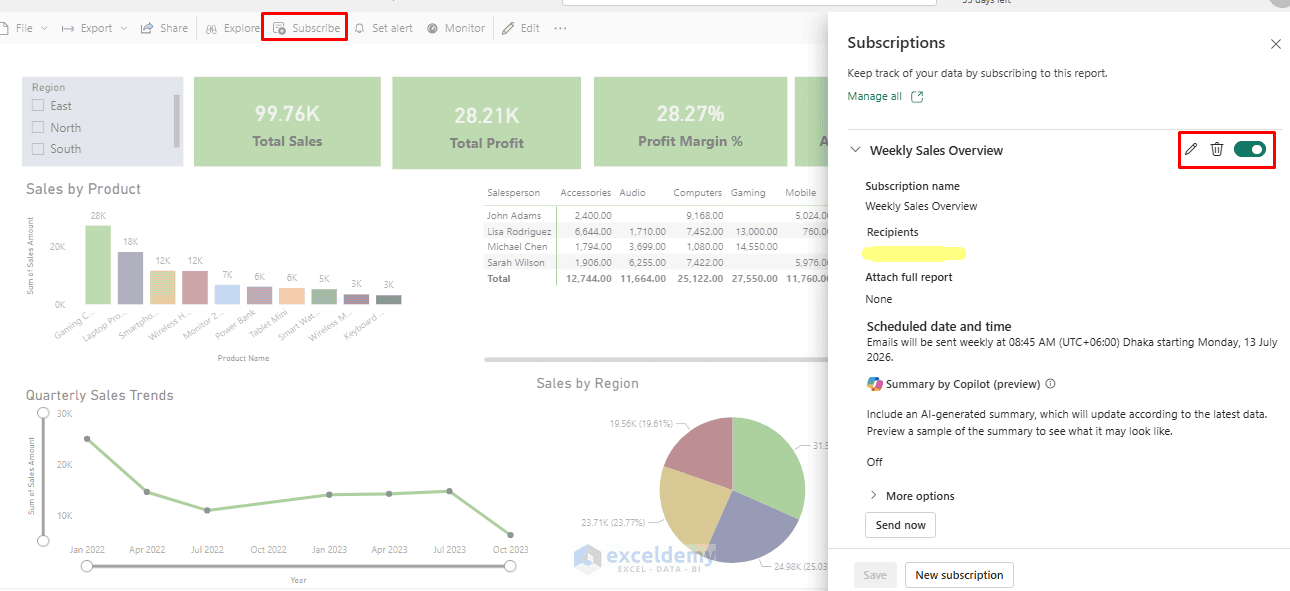Select the Total Profit 28.21K card
Viewport: 1290px width, 591px height.
point(486,123)
